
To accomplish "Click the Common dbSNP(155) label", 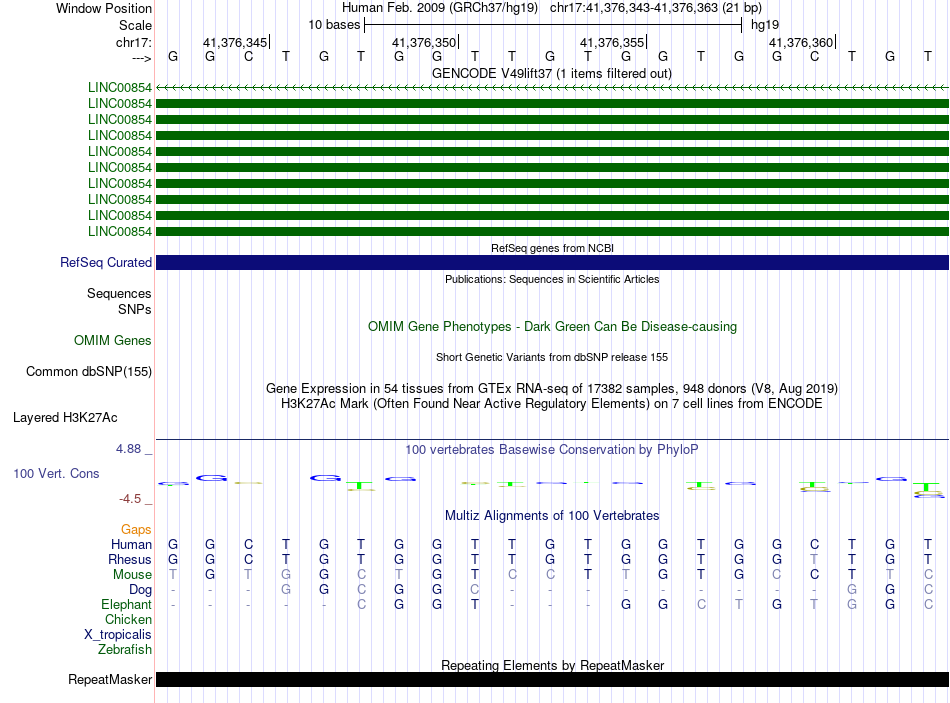I will (88, 371).
